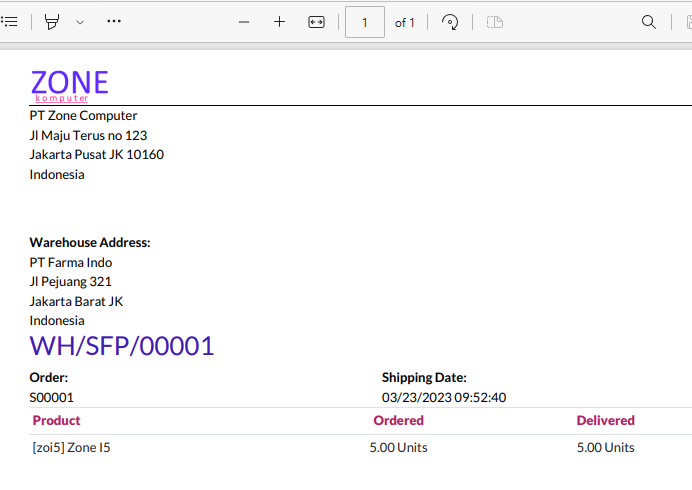692x490 pixels.
Task: Open the more tools ellipsis menu
Action: 114,21
